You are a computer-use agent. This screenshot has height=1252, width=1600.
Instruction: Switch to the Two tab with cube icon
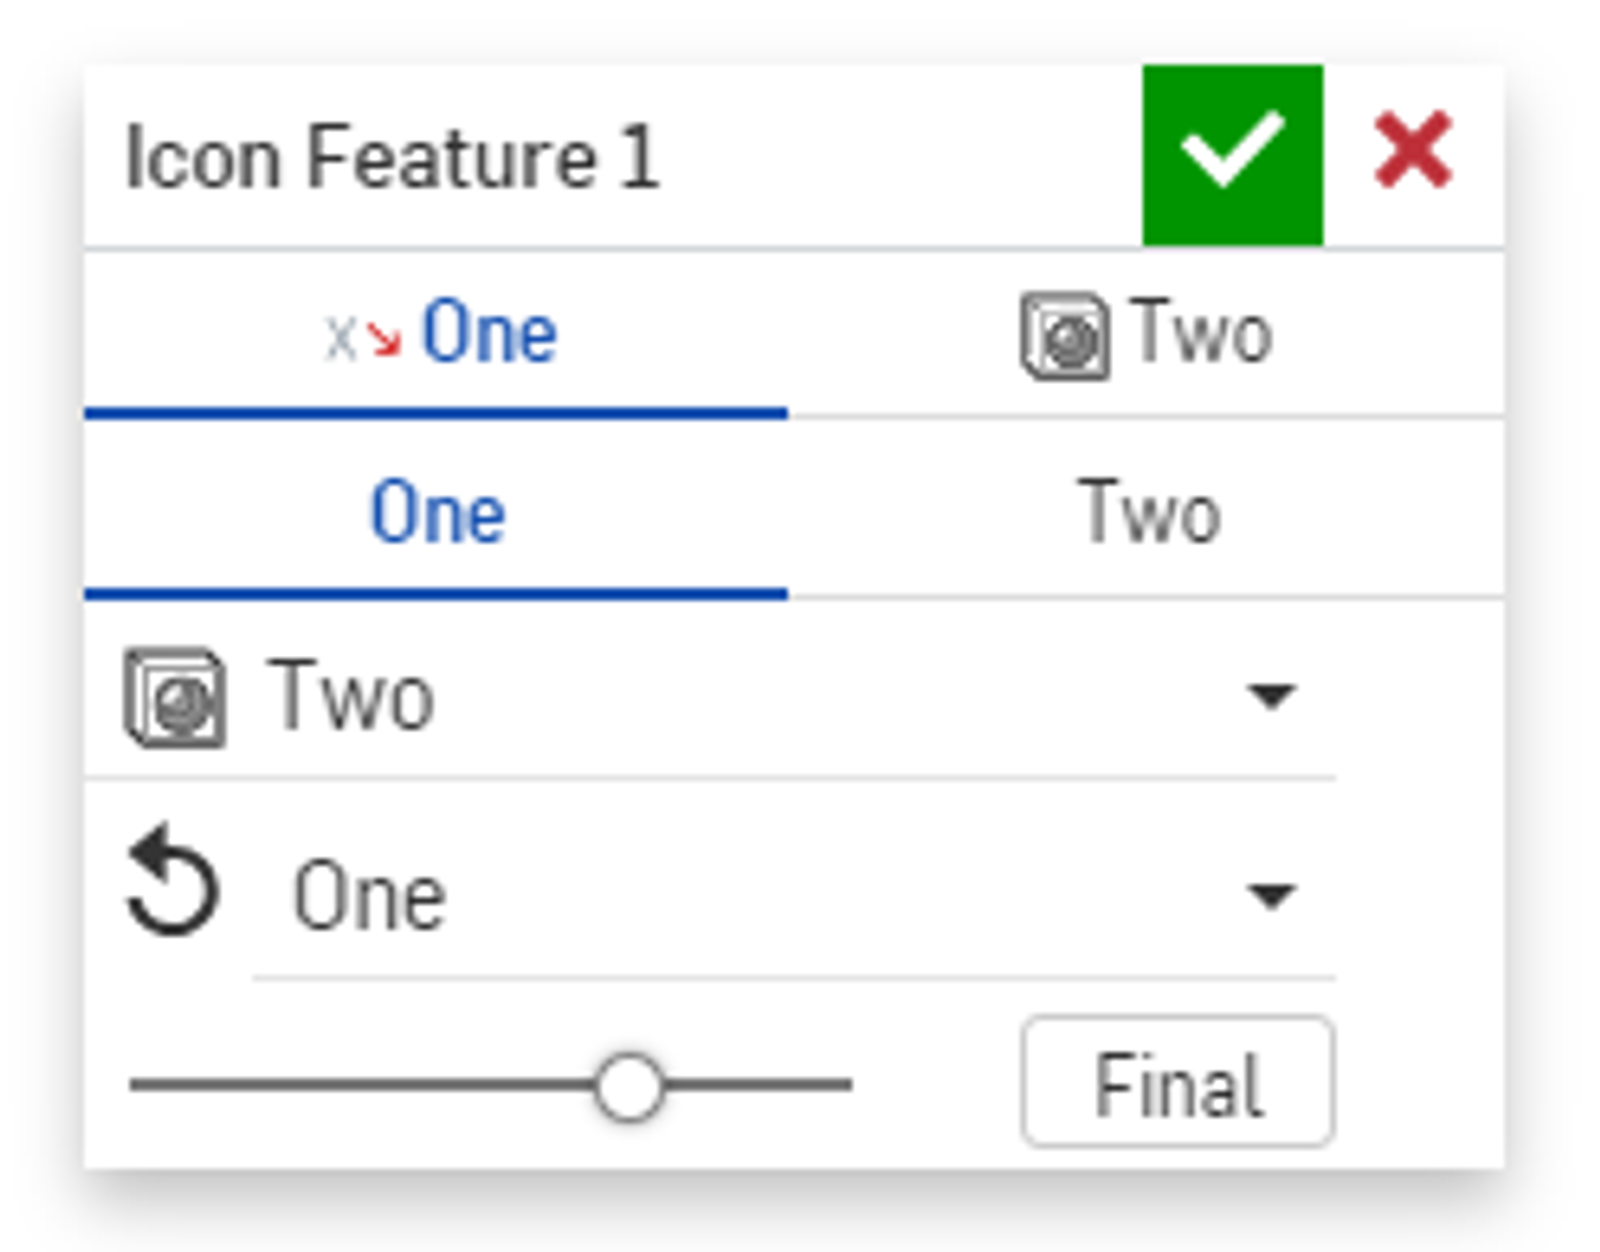pyautogui.click(x=1146, y=335)
